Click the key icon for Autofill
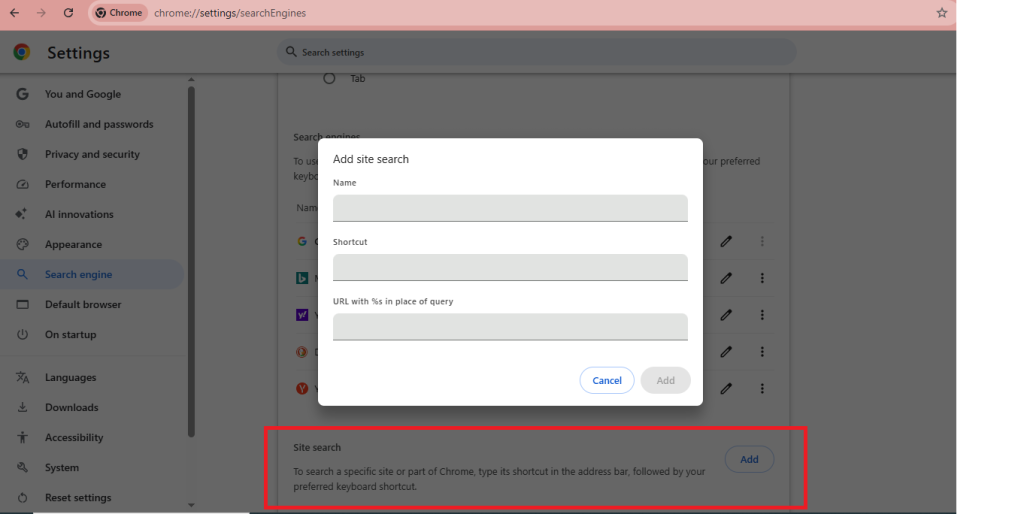Screen dimensions: 1024x514 point(22,124)
